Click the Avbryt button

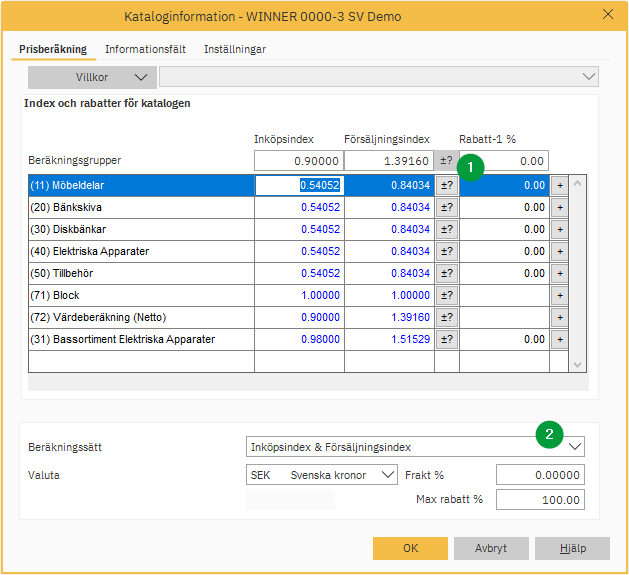coord(491,548)
